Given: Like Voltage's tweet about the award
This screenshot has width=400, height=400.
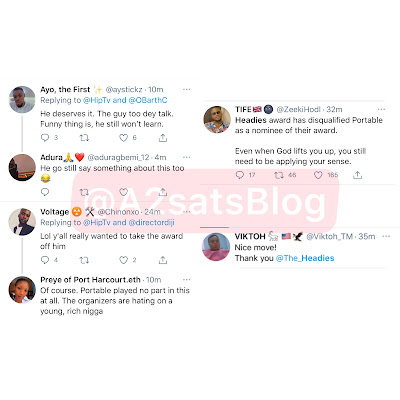Looking at the screenshot, I should pos(124,260).
